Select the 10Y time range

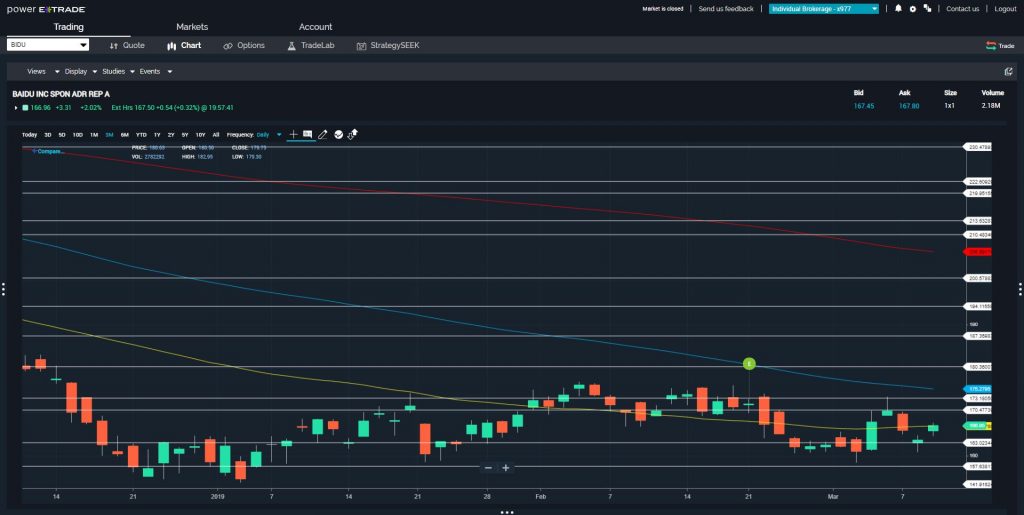200,134
